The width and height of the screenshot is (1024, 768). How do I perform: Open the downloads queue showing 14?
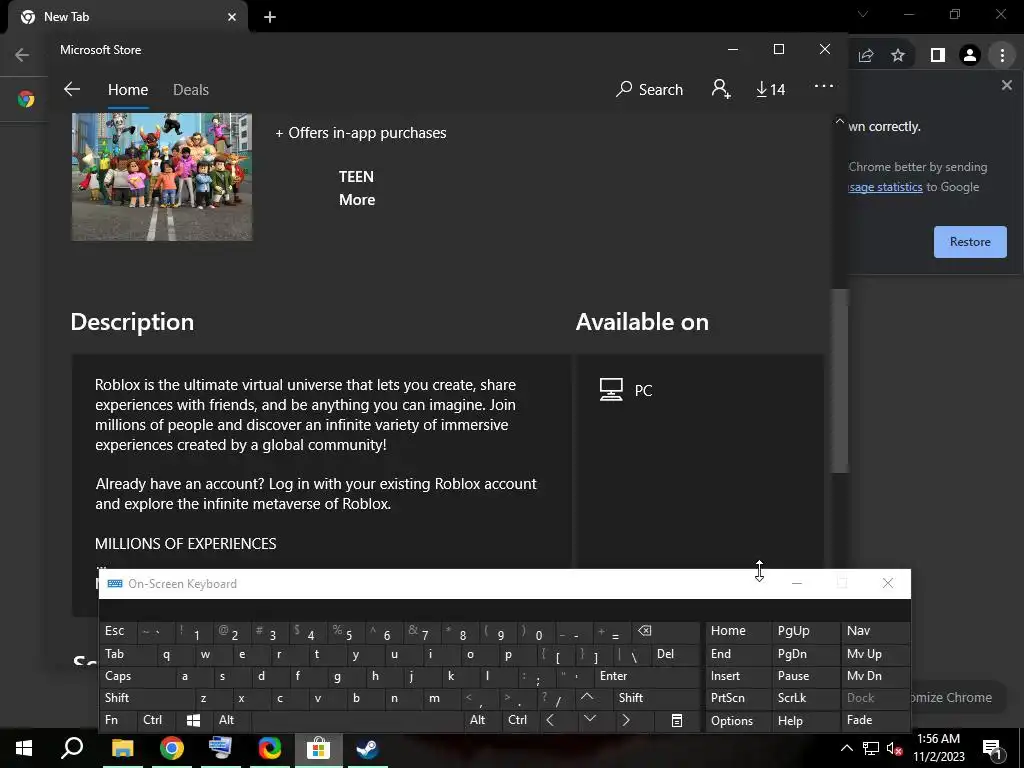coord(771,89)
